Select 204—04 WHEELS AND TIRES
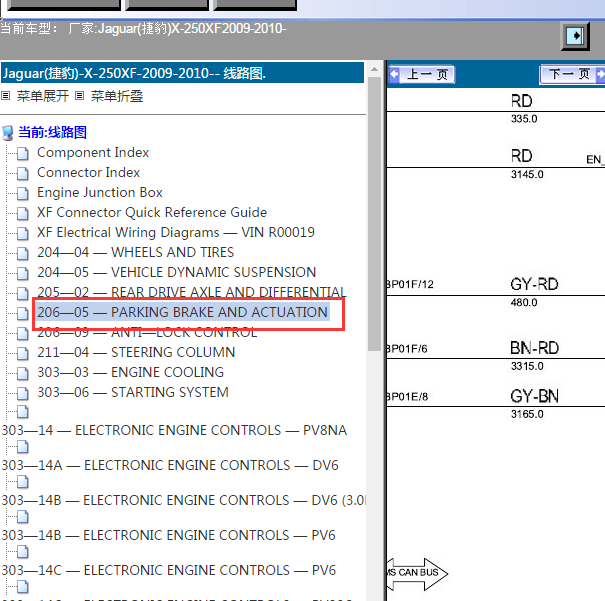 click(x=135, y=252)
